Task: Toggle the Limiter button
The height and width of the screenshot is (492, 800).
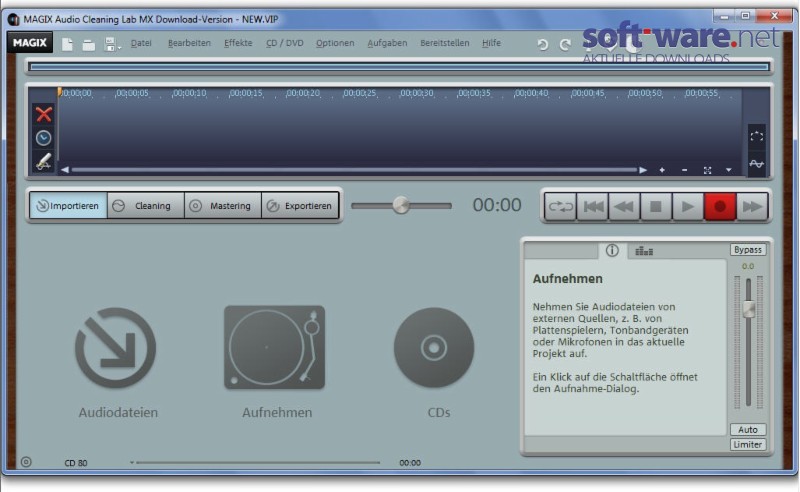Action: point(747,445)
